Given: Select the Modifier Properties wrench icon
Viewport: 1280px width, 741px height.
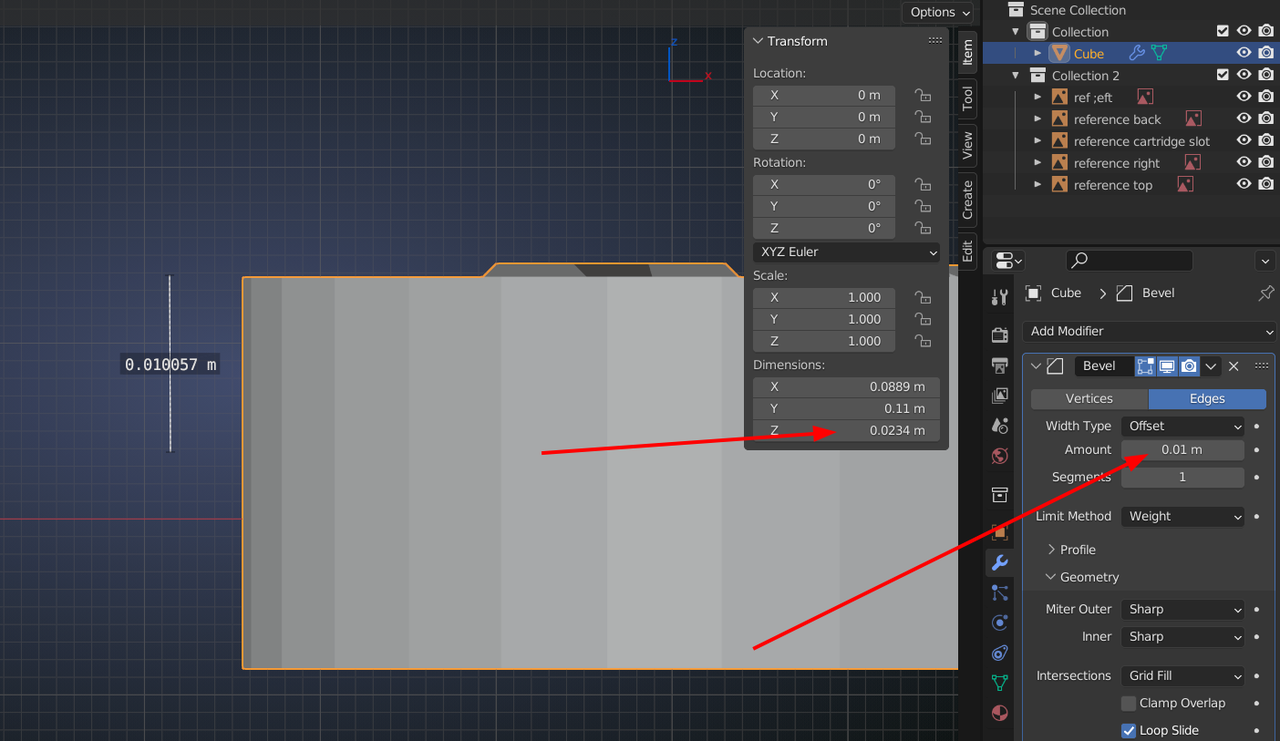Looking at the screenshot, I should pyautogui.click(x=999, y=563).
